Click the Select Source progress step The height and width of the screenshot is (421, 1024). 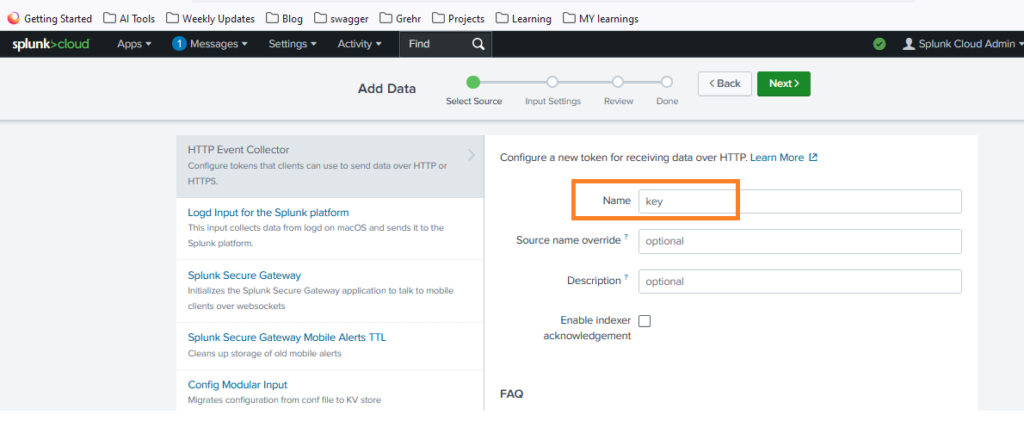pyautogui.click(x=473, y=83)
